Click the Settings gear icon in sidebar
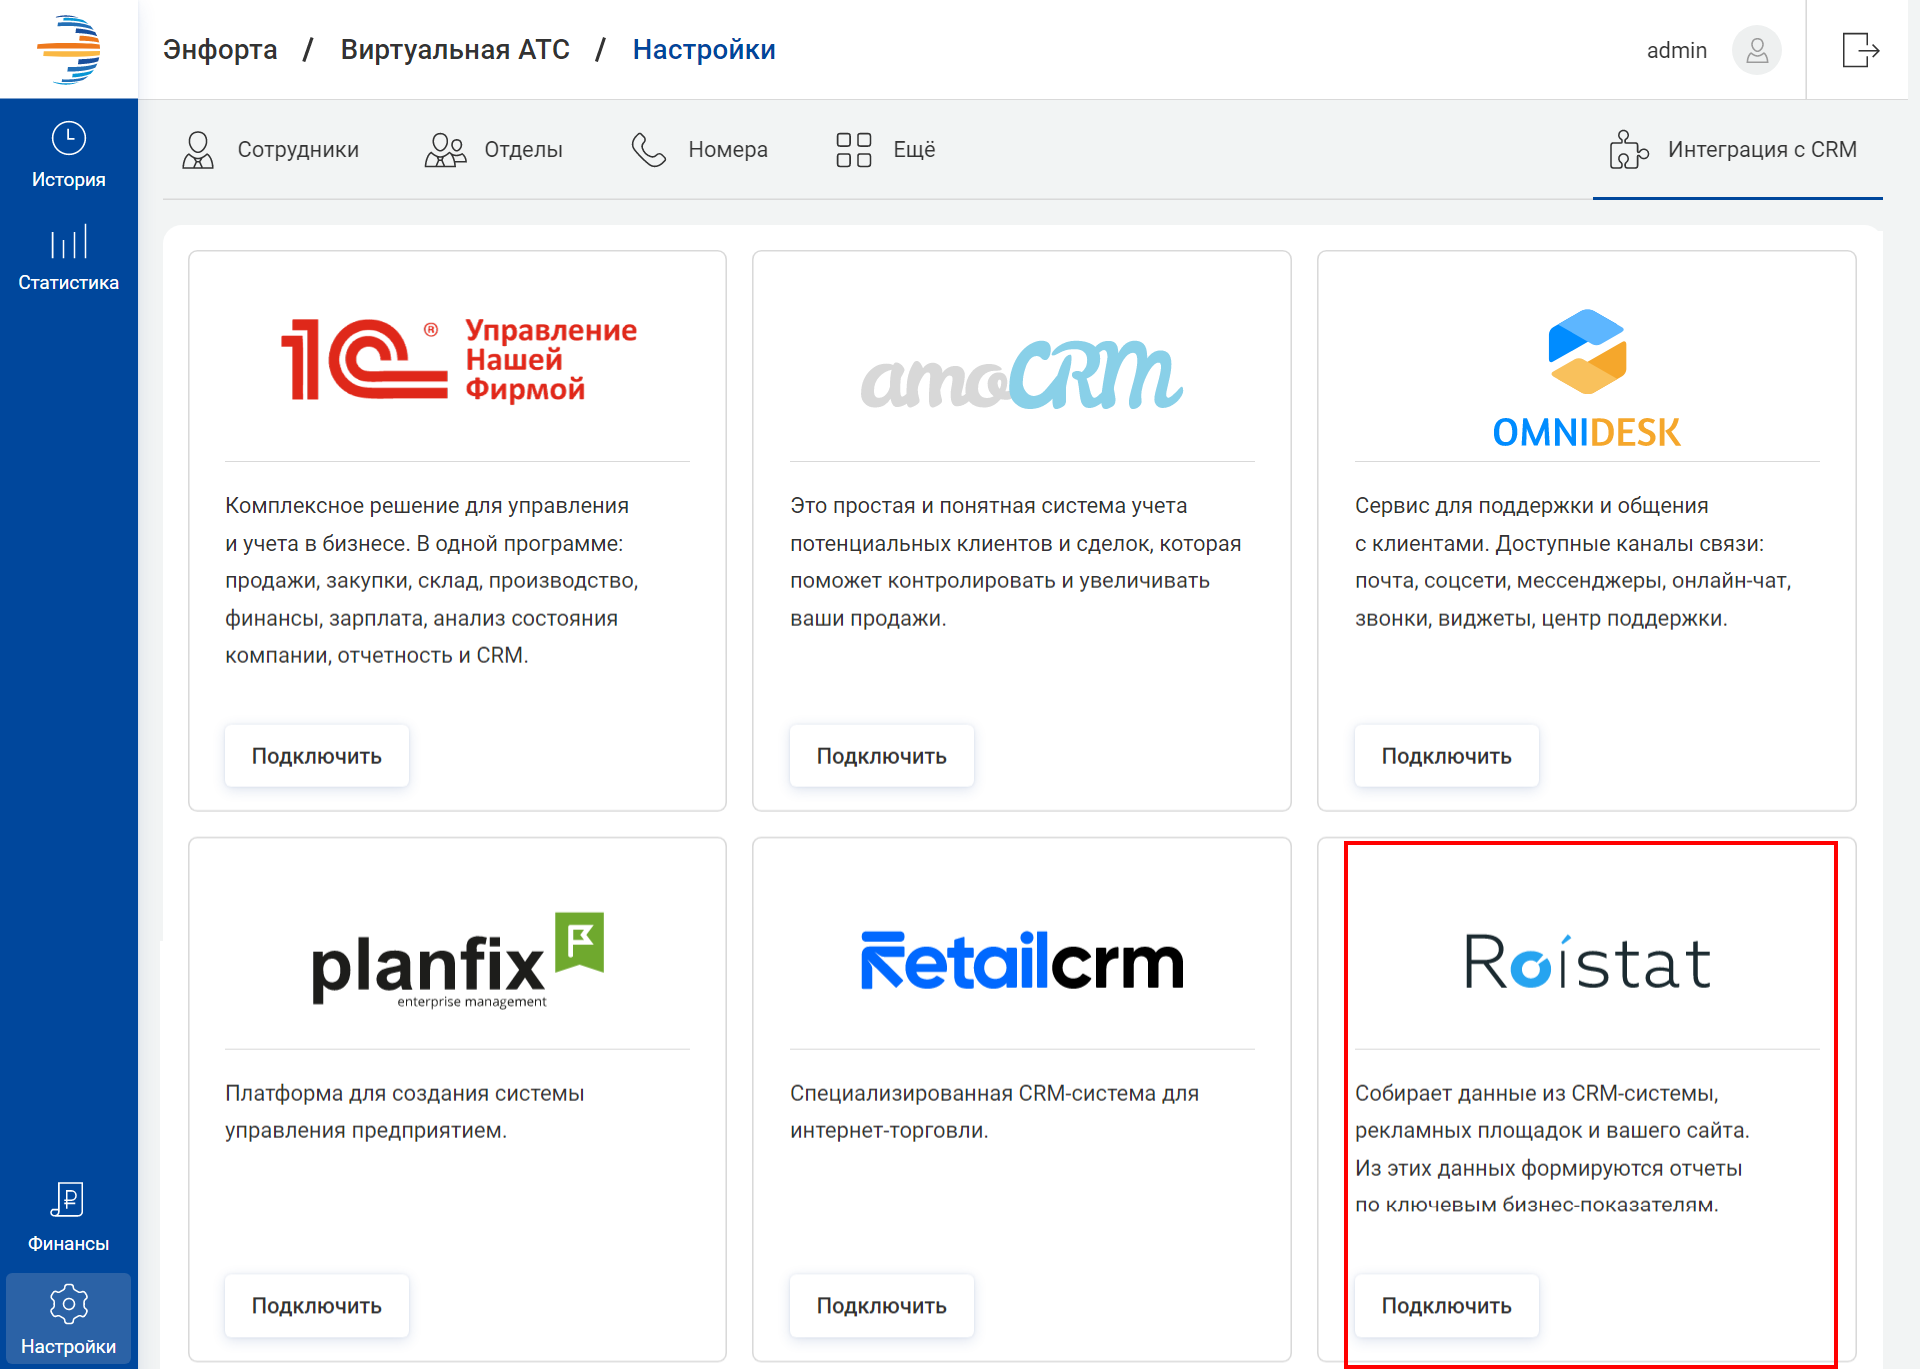The width and height of the screenshot is (1920, 1369). [69, 1304]
